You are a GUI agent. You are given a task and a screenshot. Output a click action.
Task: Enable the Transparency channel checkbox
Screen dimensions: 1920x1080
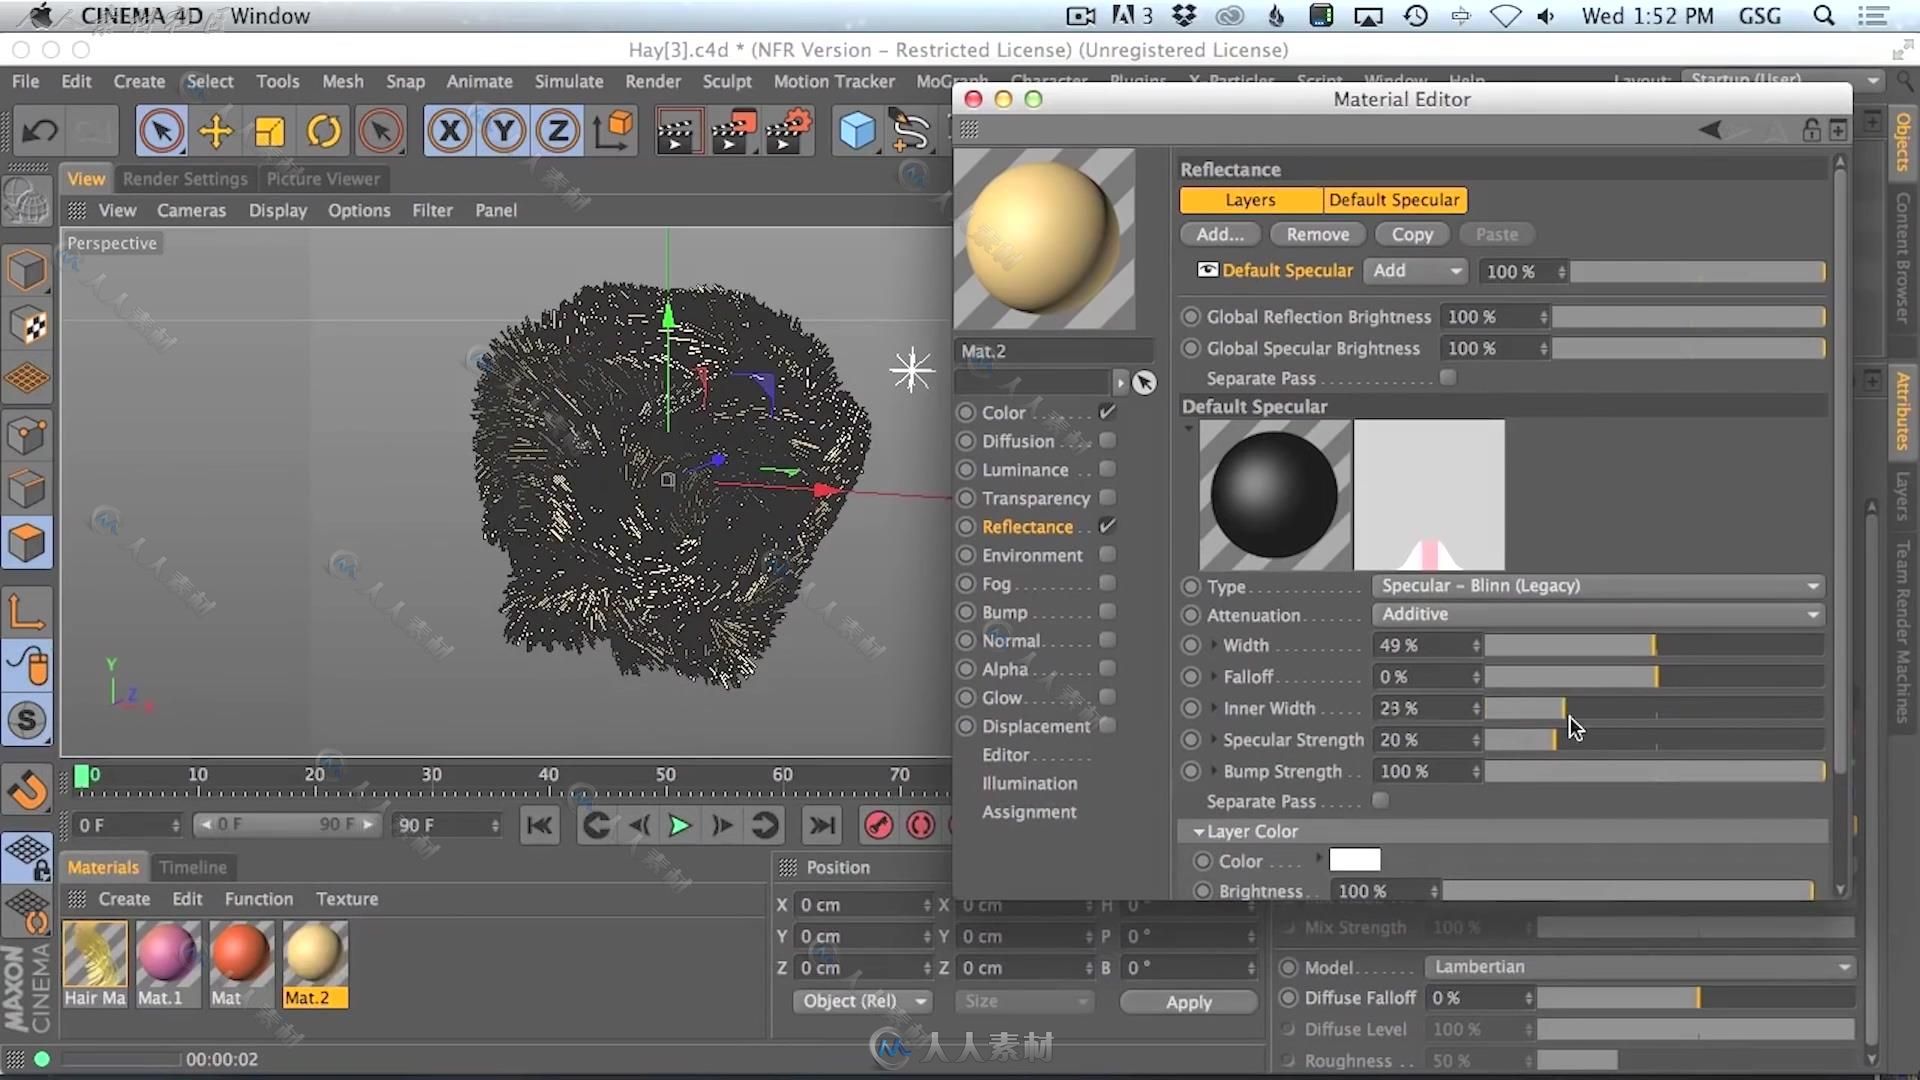1107,497
